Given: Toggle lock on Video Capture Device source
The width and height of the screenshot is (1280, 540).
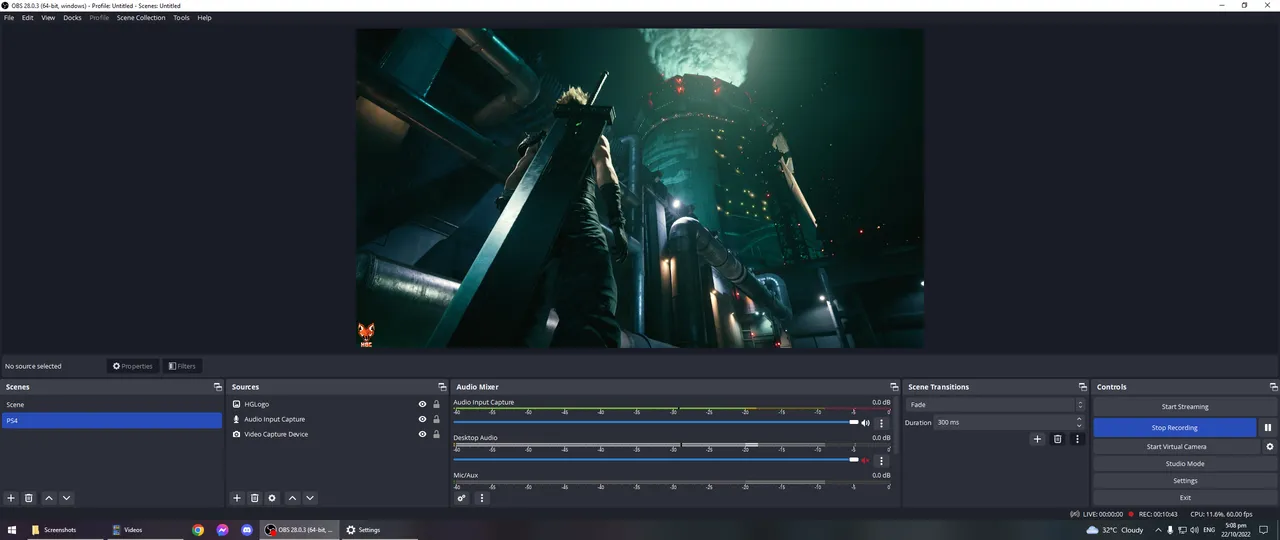Looking at the screenshot, I should (437, 434).
